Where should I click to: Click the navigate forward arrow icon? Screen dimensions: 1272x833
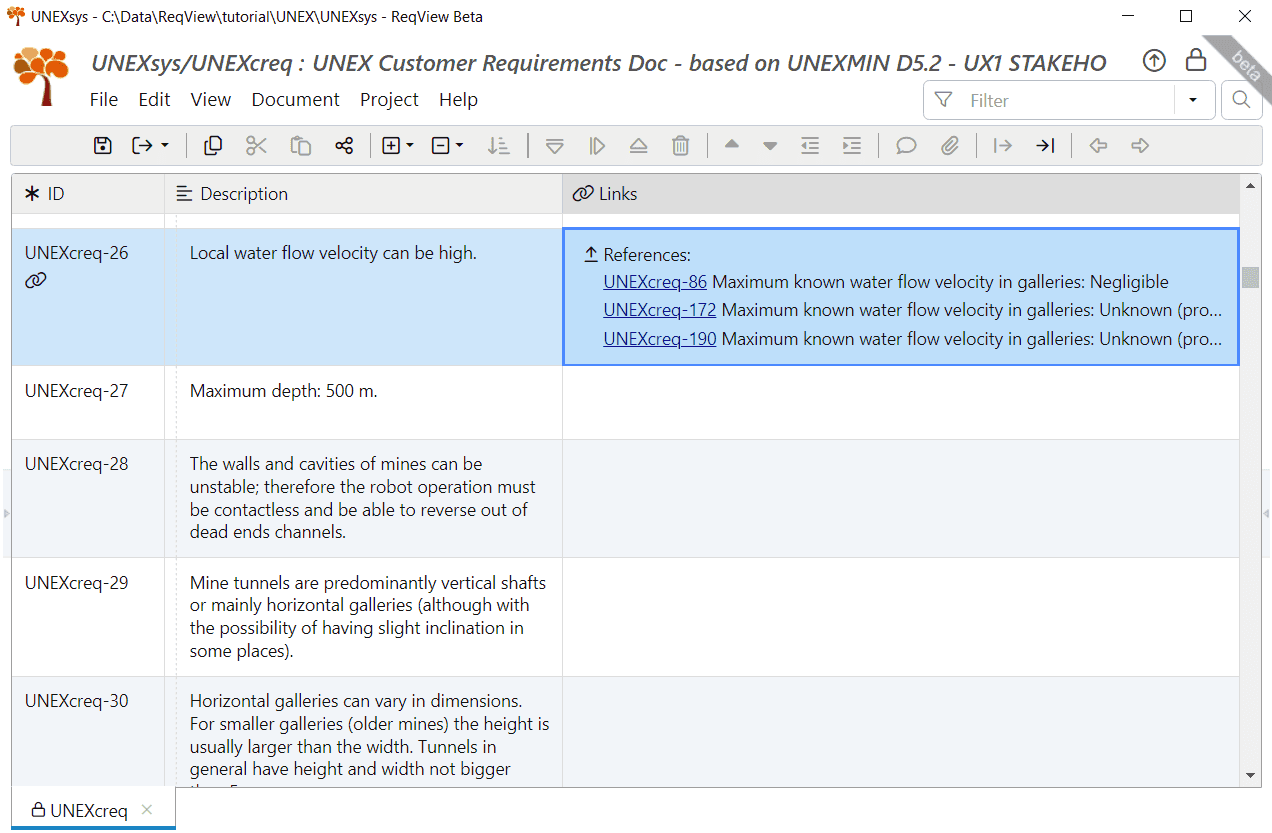click(1140, 146)
